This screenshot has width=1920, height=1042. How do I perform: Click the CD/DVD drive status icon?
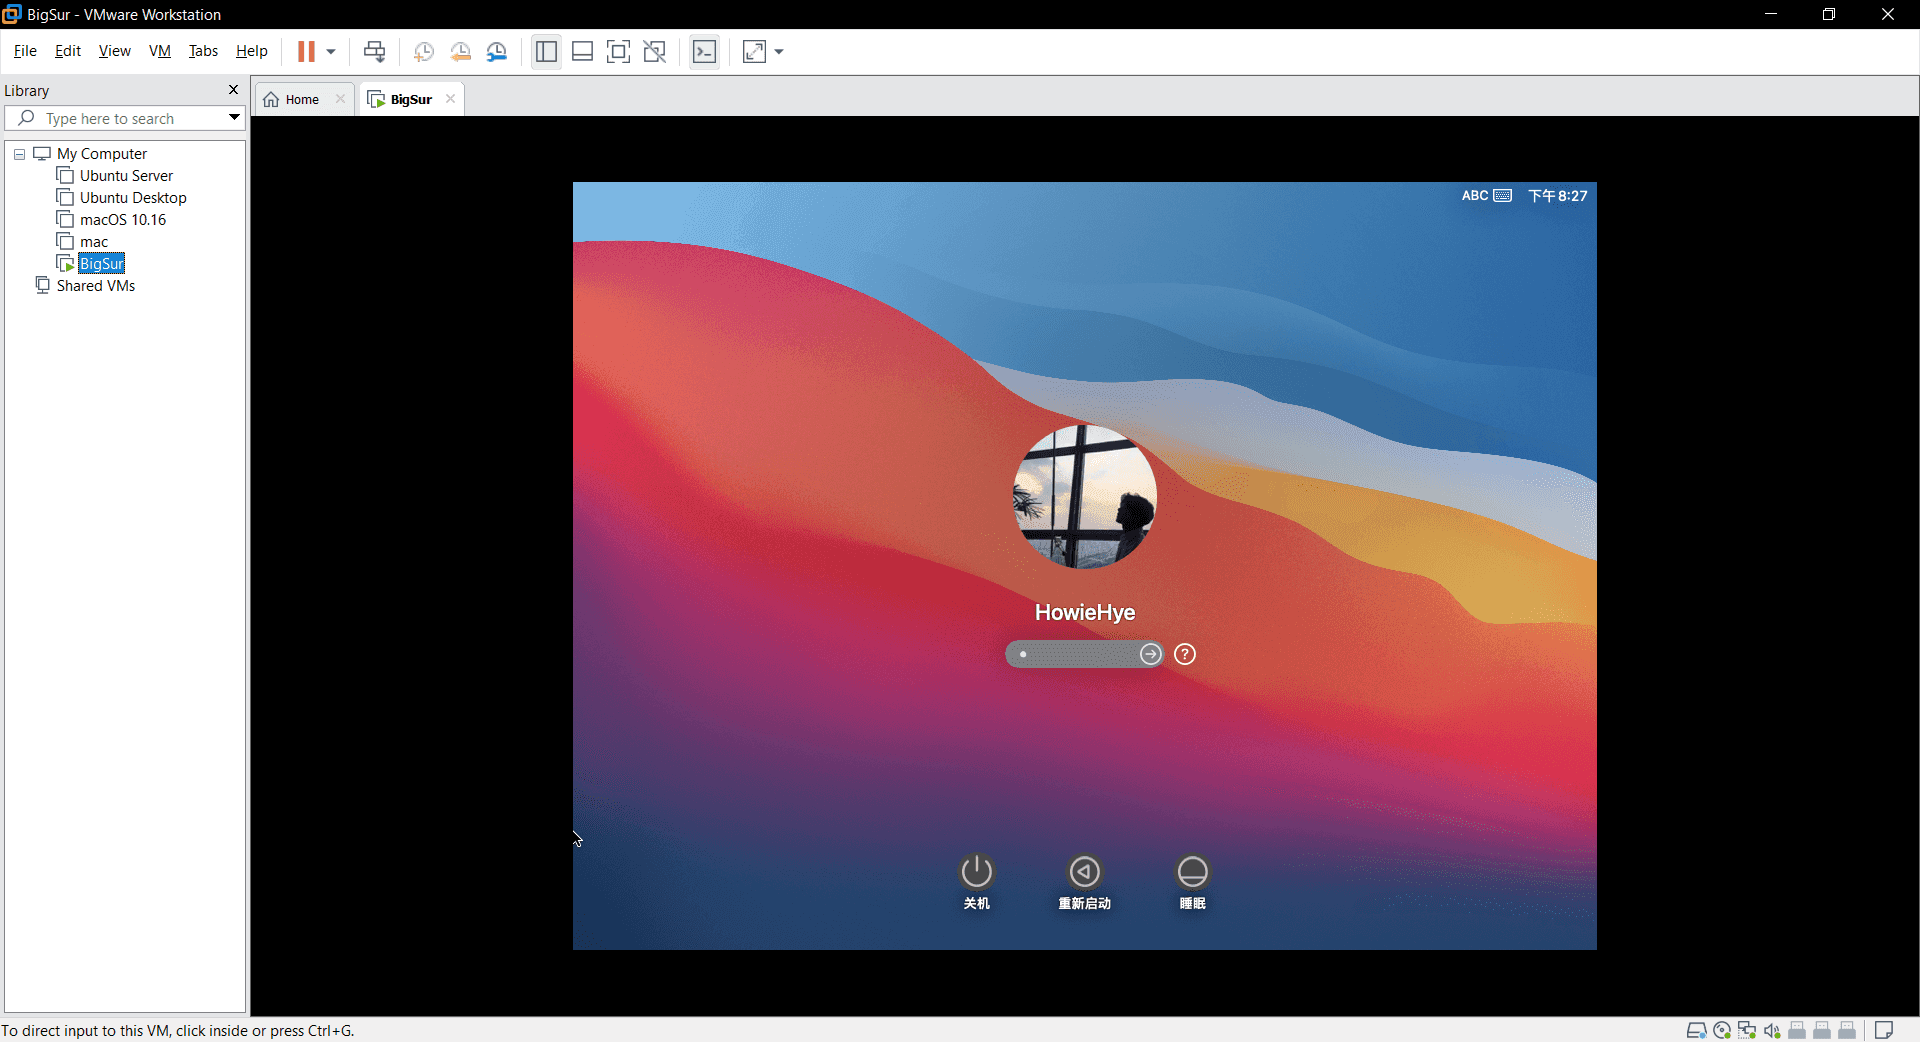pos(1722,1031)
